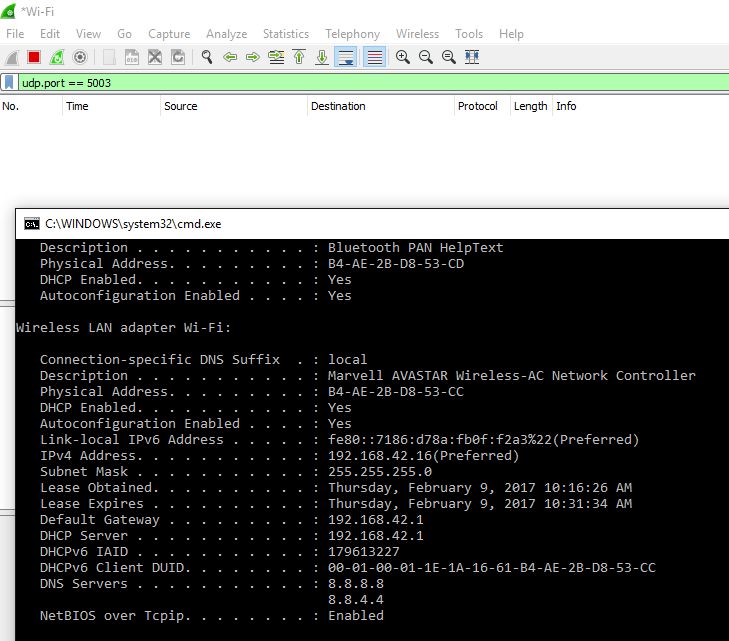This screenshot has width=729, height=641.
Task: Open the Capture menu
Action: click(x=169, y=34)
